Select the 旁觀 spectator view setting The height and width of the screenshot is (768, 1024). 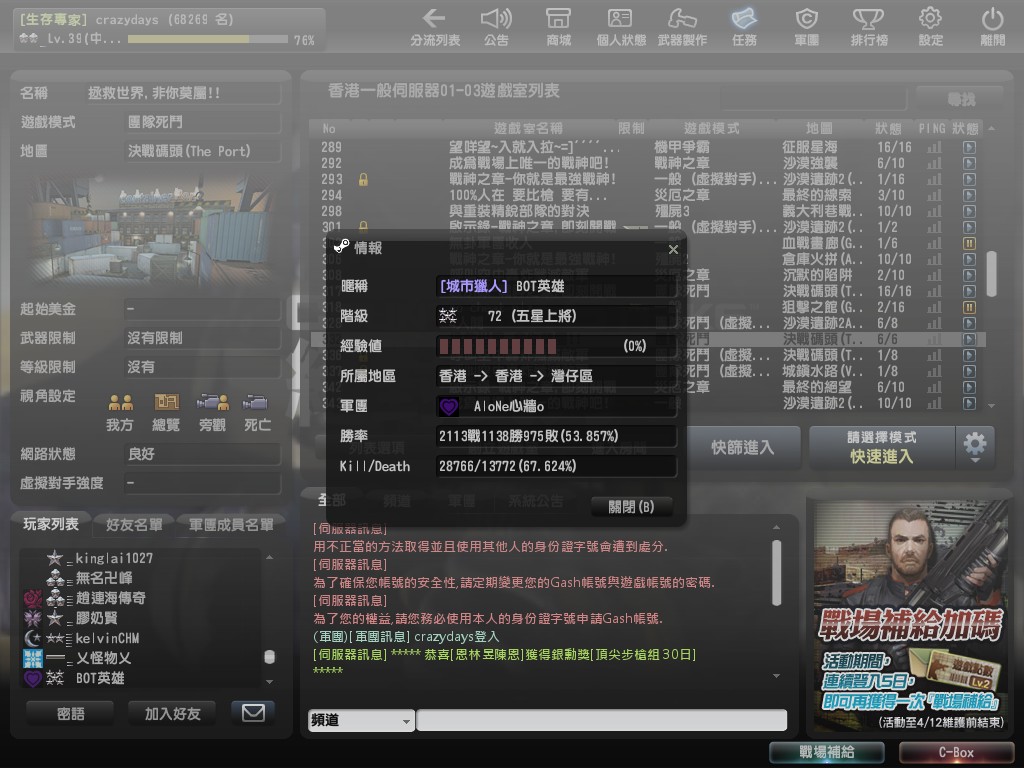212,411
